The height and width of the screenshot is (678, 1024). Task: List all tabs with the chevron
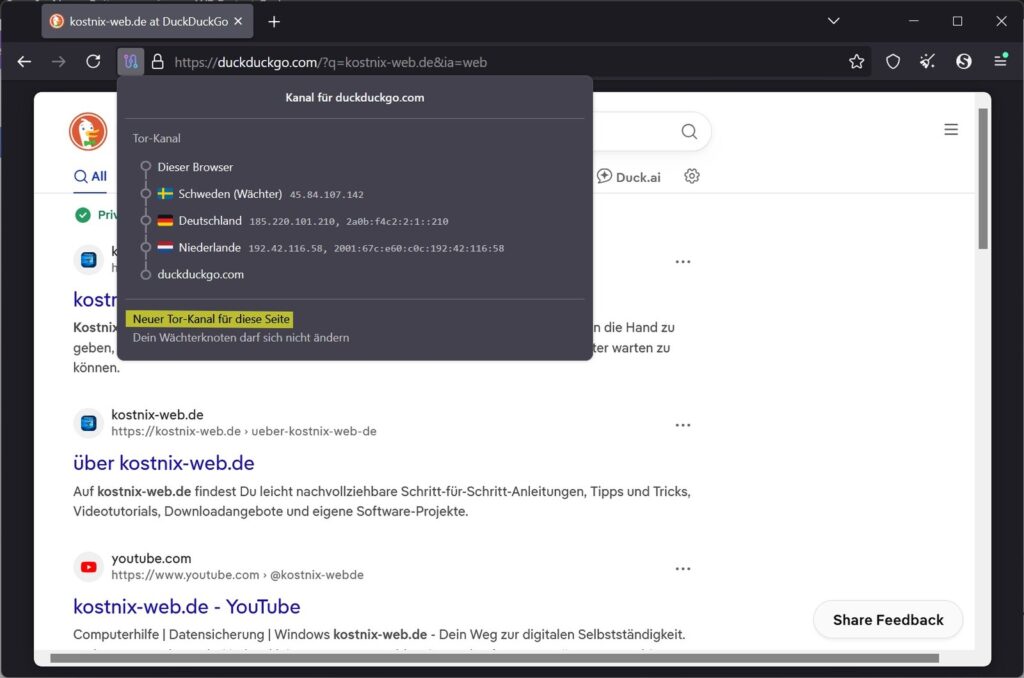pos(833,21)
